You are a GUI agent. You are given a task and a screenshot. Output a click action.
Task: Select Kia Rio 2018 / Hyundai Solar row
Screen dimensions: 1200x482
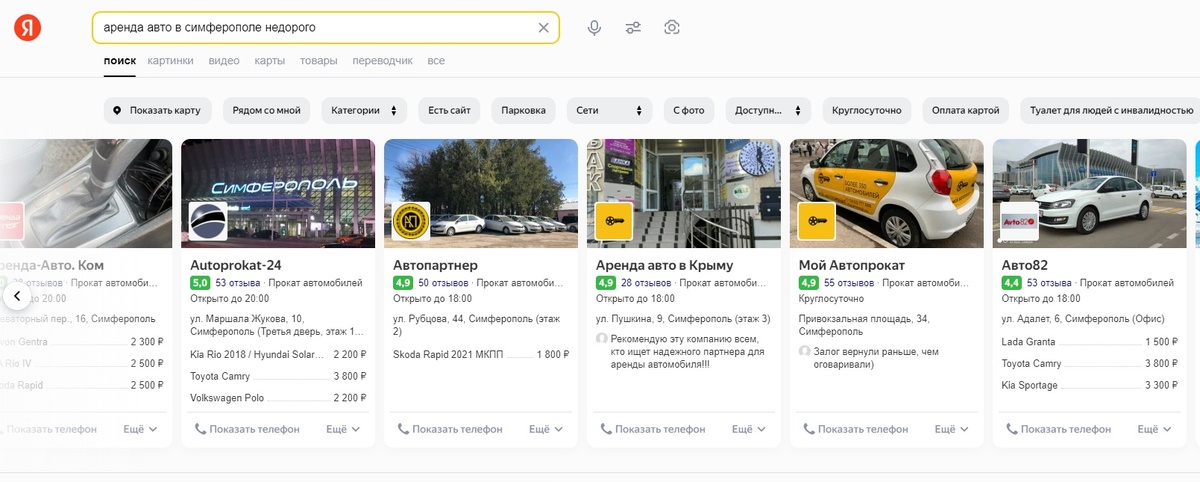278,355
